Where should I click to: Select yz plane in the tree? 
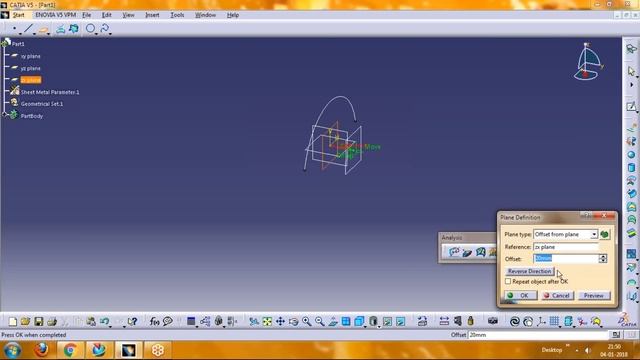pos(31,68)
